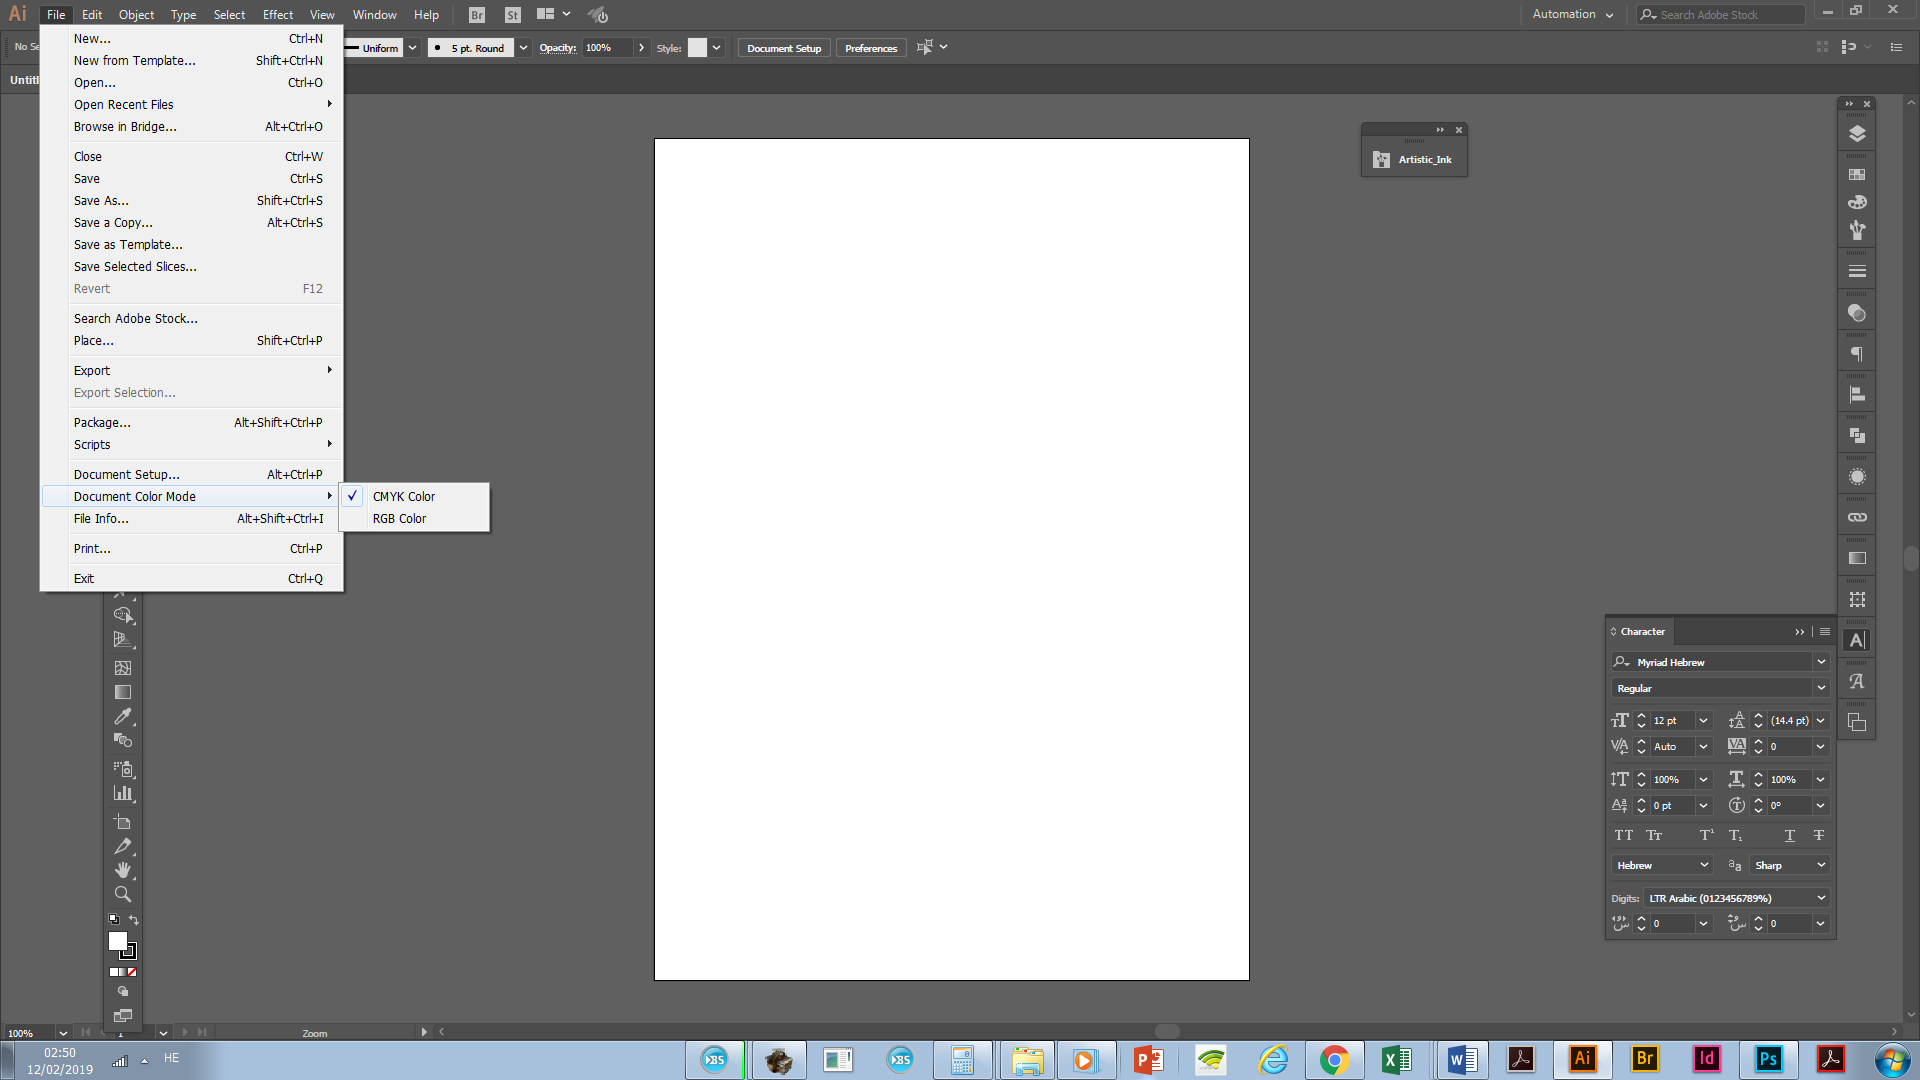Swap fill and stroke colors
This screenshot has height=1080, width=1920.
(134, 919)
